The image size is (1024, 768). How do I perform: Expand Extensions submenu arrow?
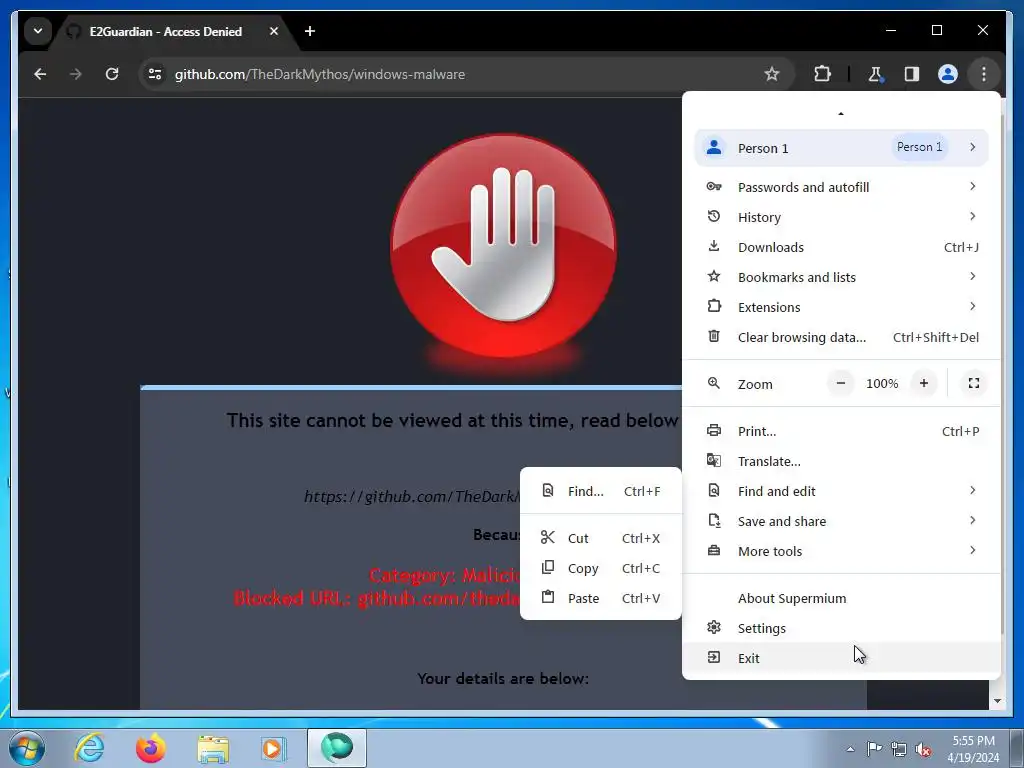pos(972,306)
